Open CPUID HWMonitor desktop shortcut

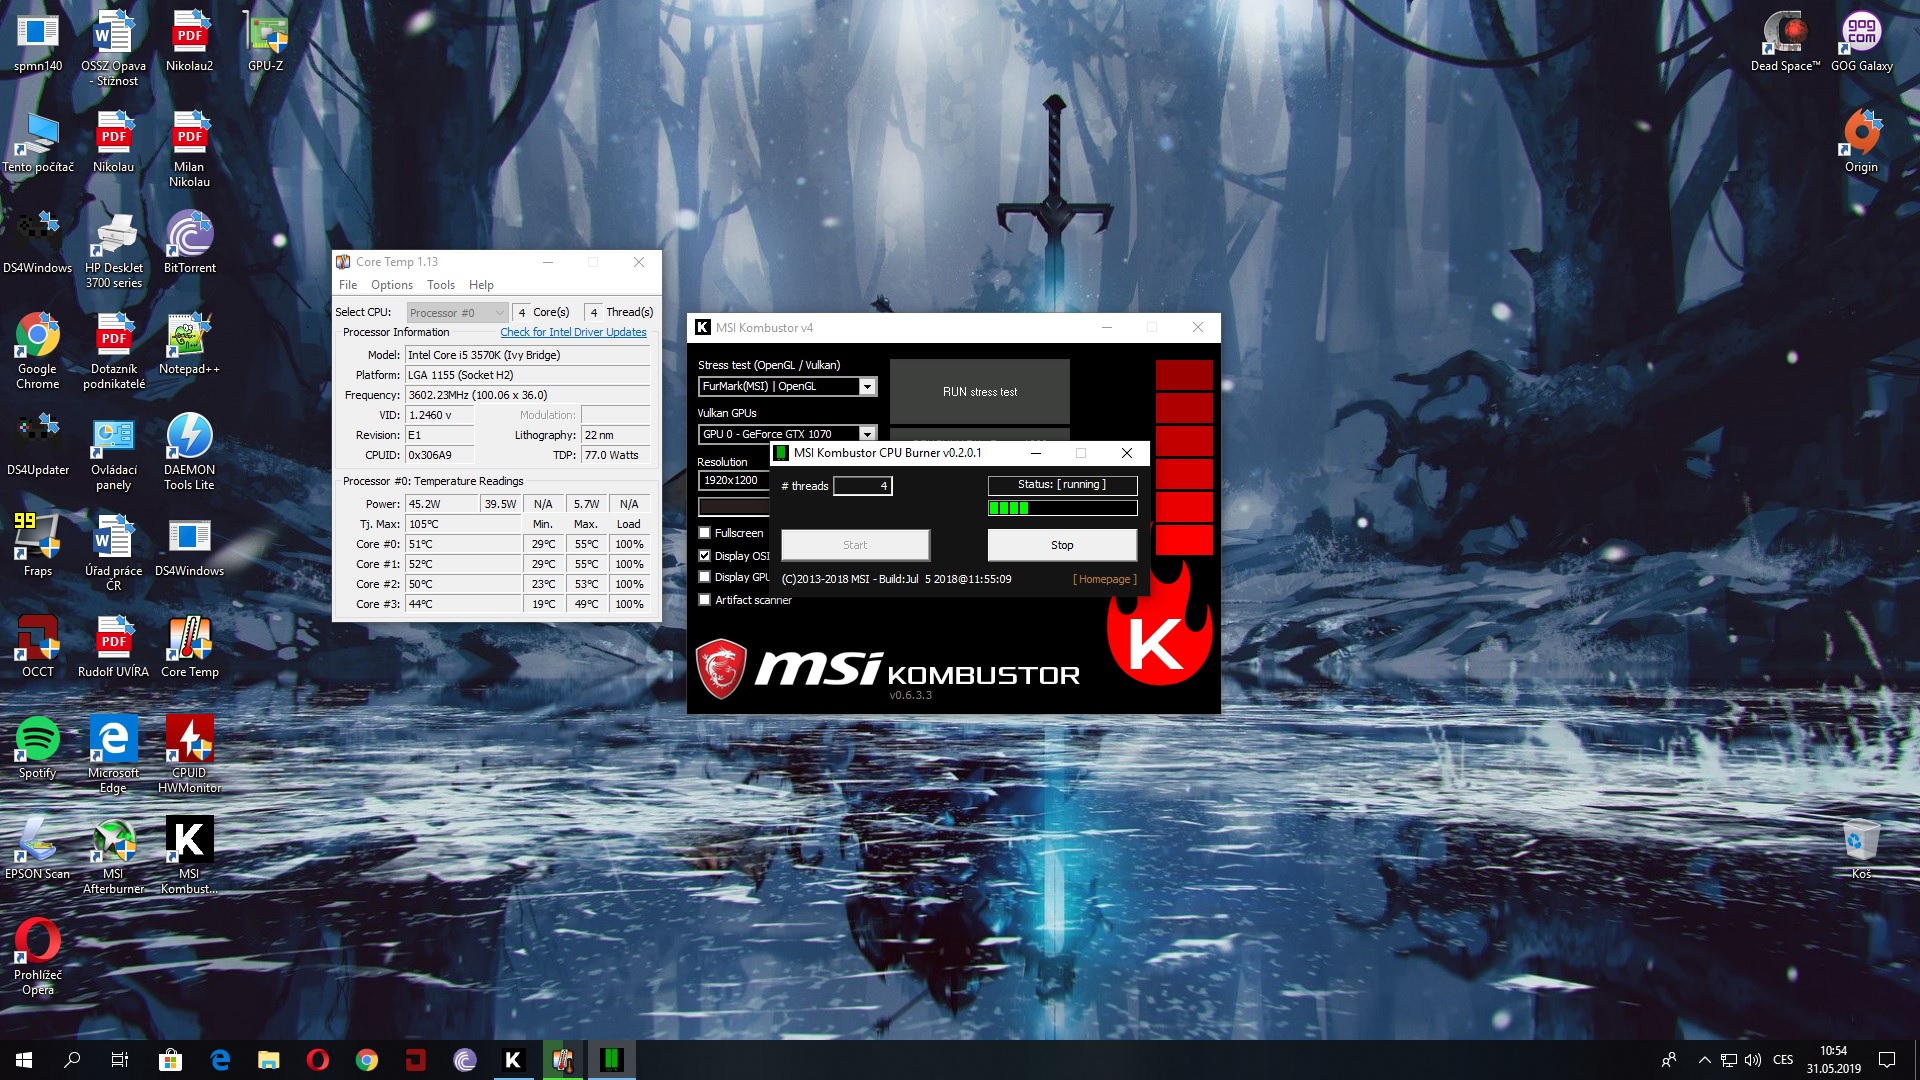[189, 755]
